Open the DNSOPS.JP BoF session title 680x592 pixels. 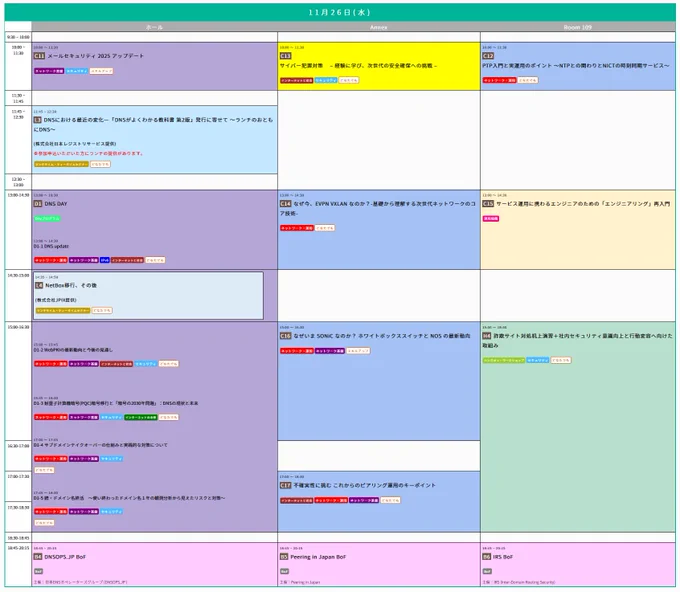65,557
